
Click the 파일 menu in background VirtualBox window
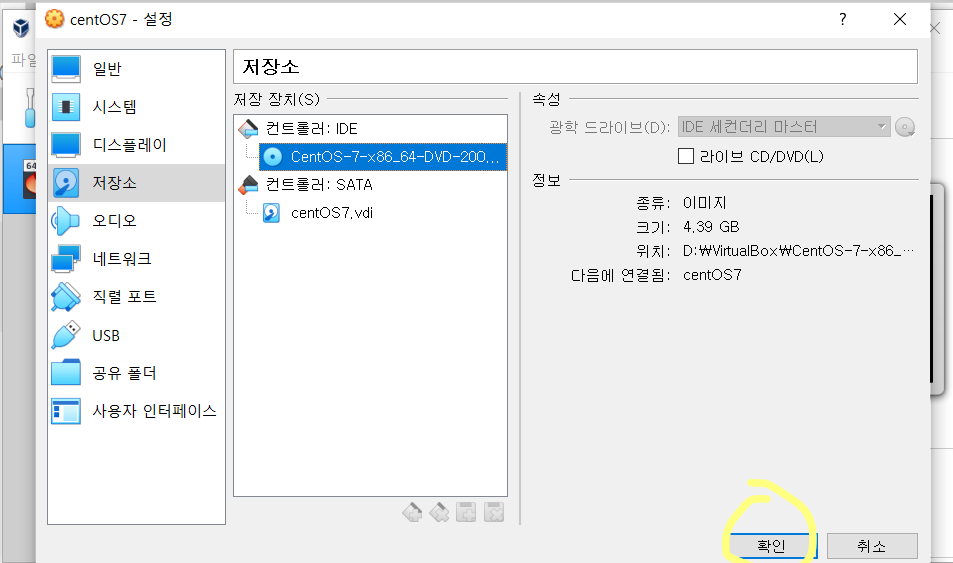[x=24, y=59]
